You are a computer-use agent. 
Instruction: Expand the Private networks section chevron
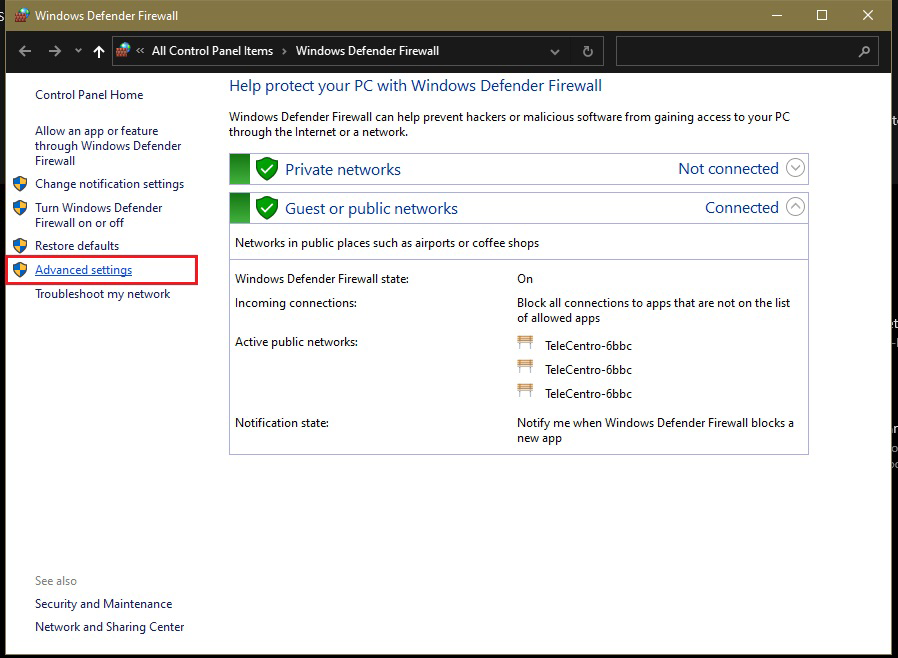(x=795, y=168)
